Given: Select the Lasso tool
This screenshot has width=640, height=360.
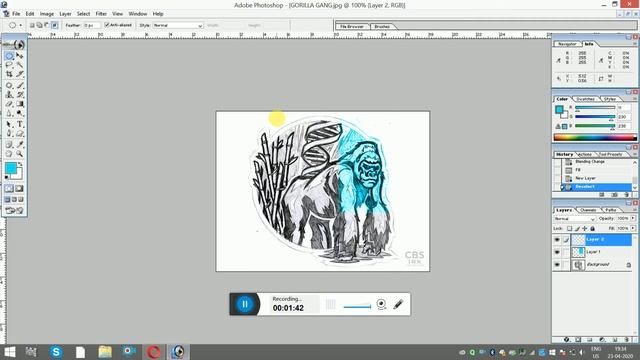Looking at the screenshot, I should 9,65.
